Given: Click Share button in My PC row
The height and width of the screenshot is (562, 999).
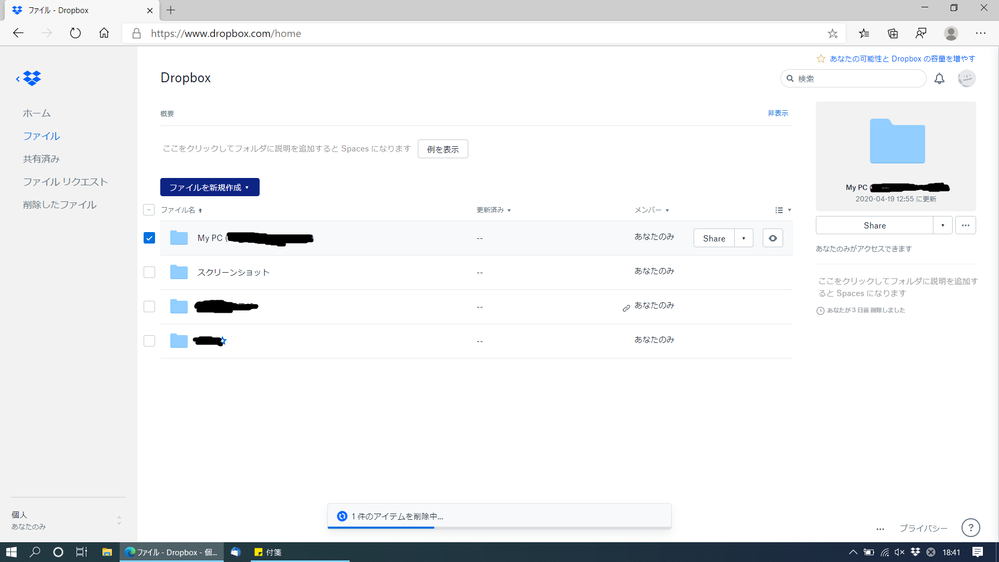Looking at the screenshot, I should pos(714,238).
